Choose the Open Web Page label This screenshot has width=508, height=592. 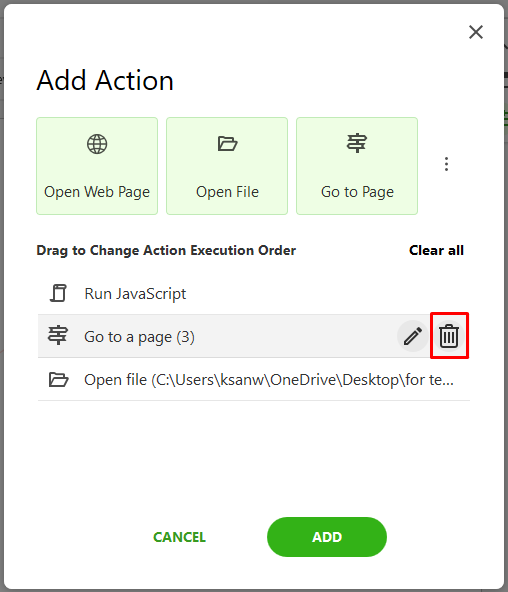(97, 192)
